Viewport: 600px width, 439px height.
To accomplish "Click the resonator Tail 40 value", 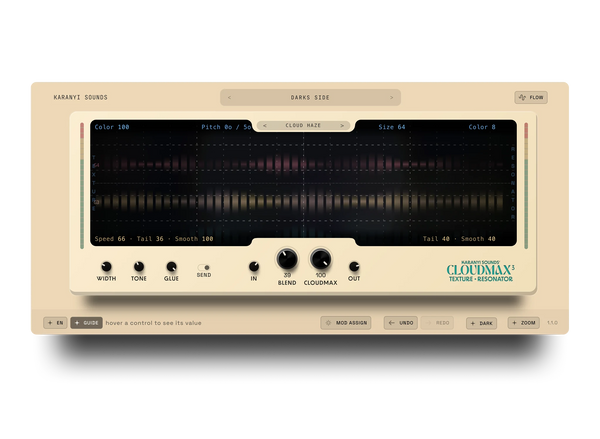I will (436, 239).
